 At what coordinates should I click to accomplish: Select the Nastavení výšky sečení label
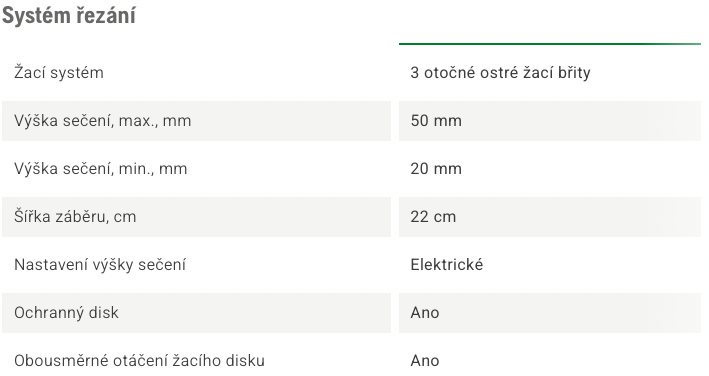pos(100,264)
